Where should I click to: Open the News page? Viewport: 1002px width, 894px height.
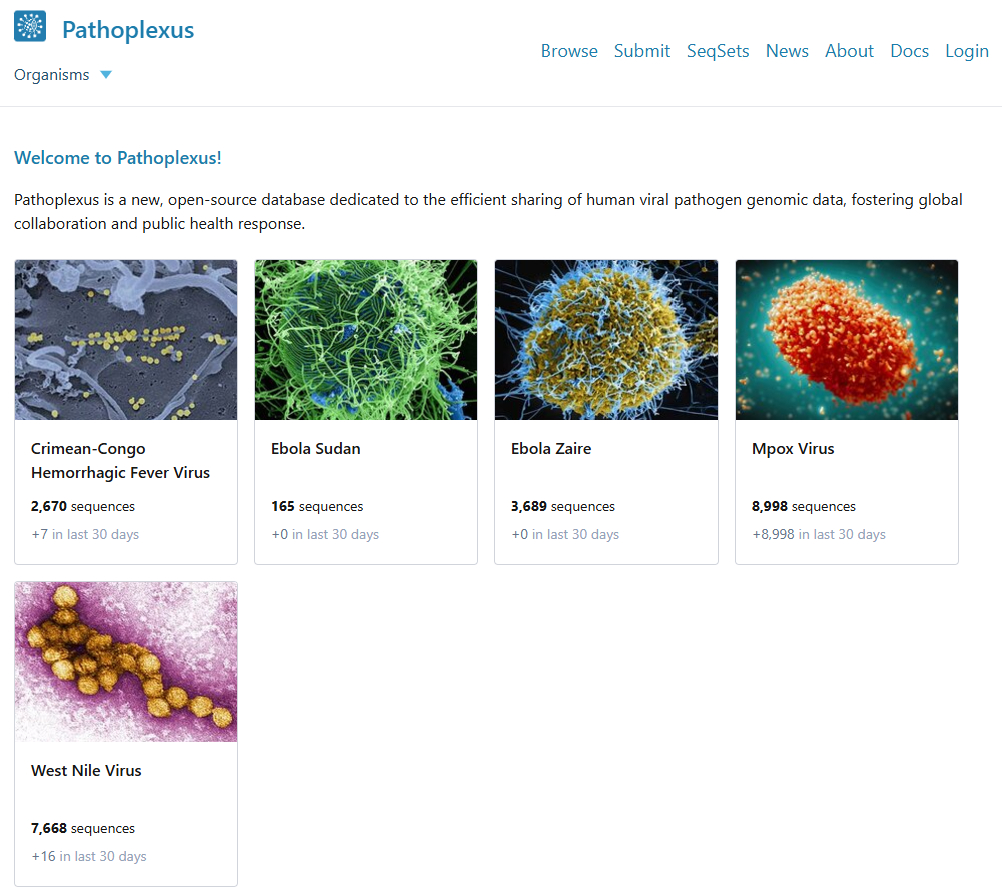click(787, 51)
